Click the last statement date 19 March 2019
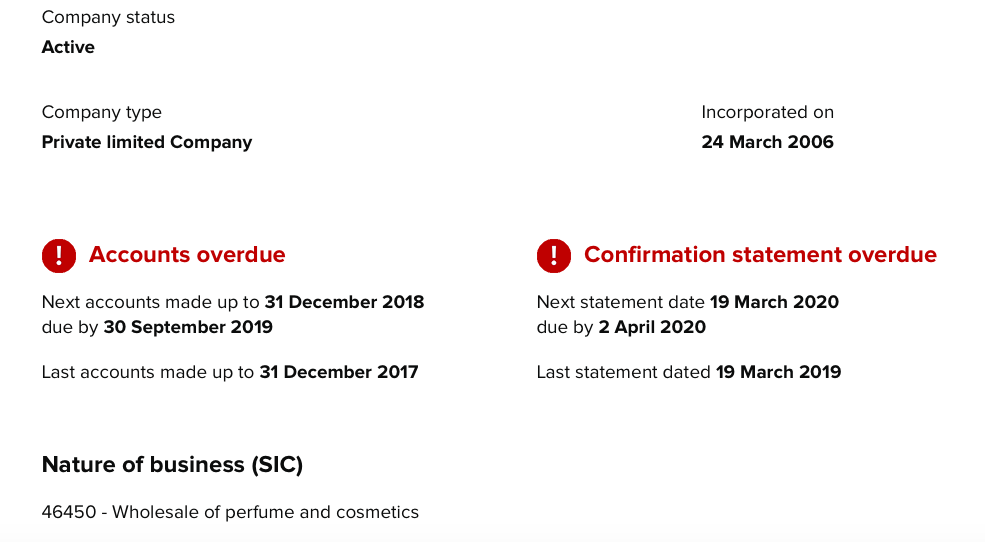The width and height of the screenshot is (985, 542). 778,372
